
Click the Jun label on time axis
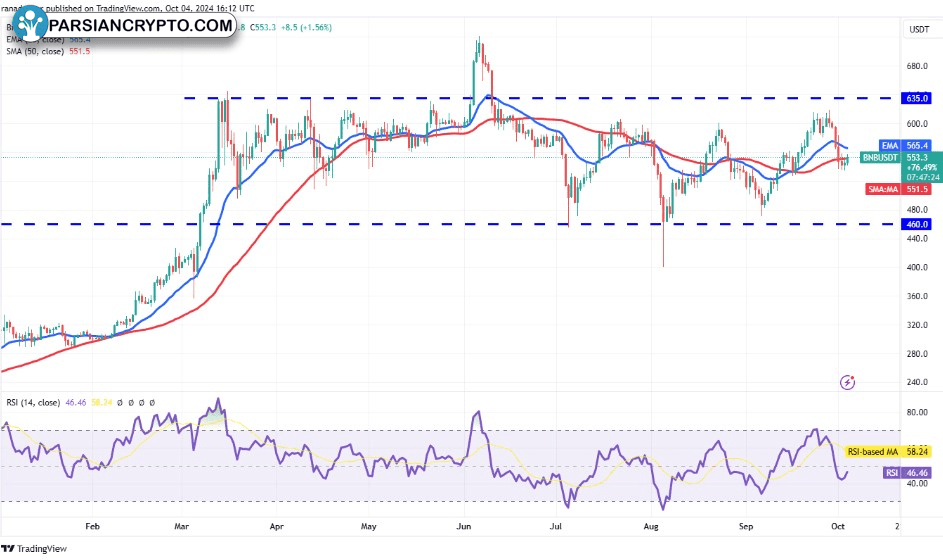click(464, 526)
